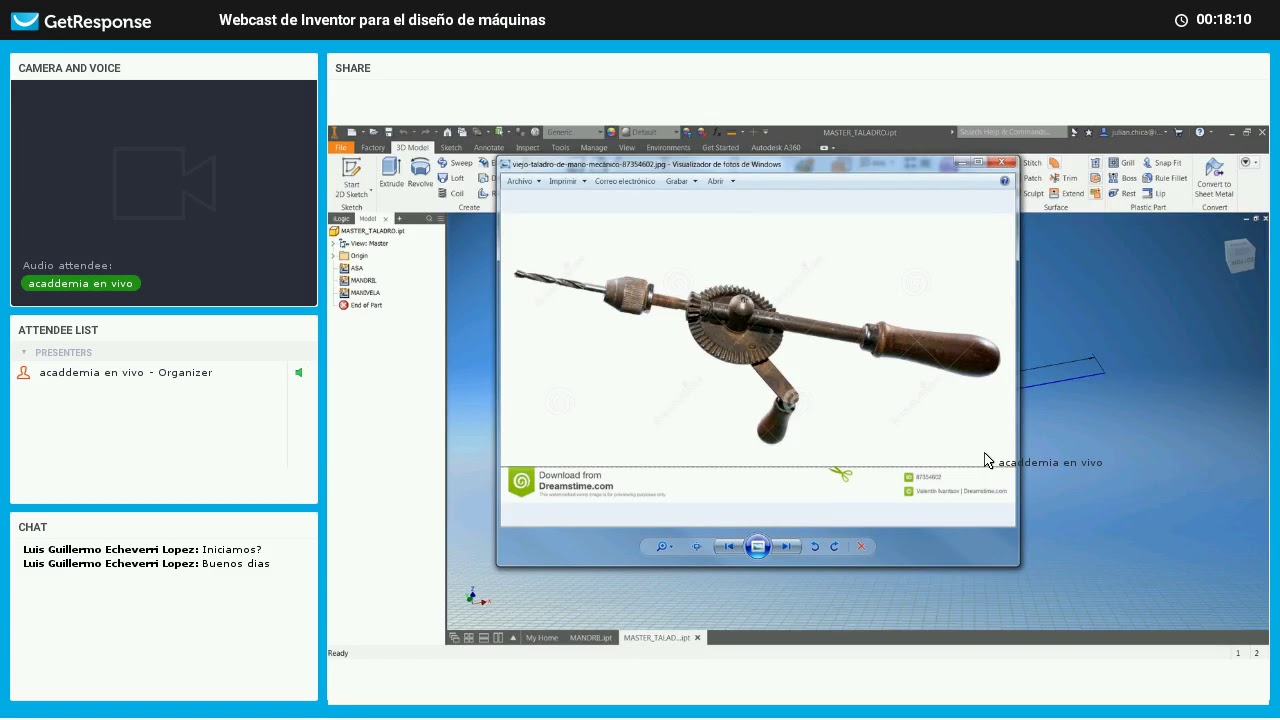
Task: Open signed-in user julian.chica dropdown
Action: pos(1134,132)
